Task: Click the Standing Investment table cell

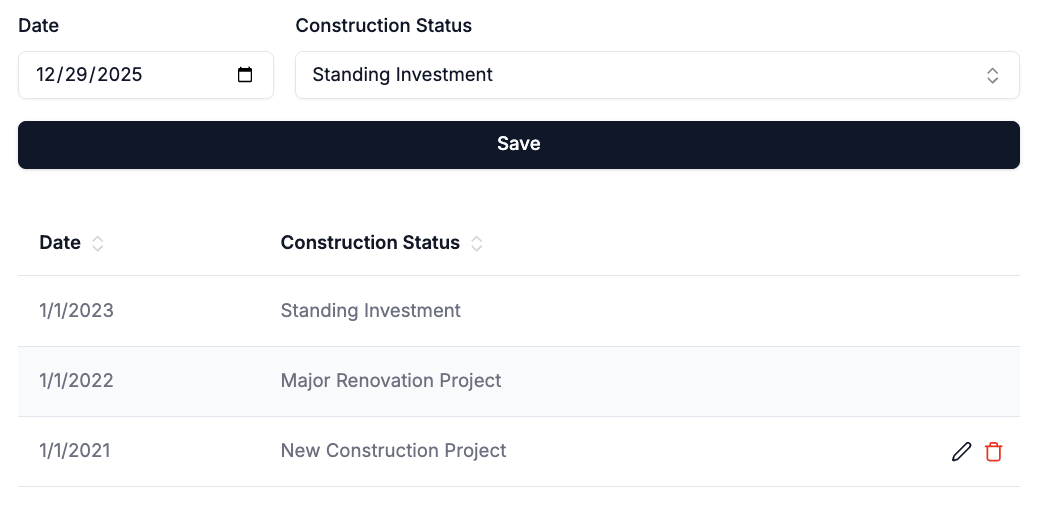Action: point(371,310)
